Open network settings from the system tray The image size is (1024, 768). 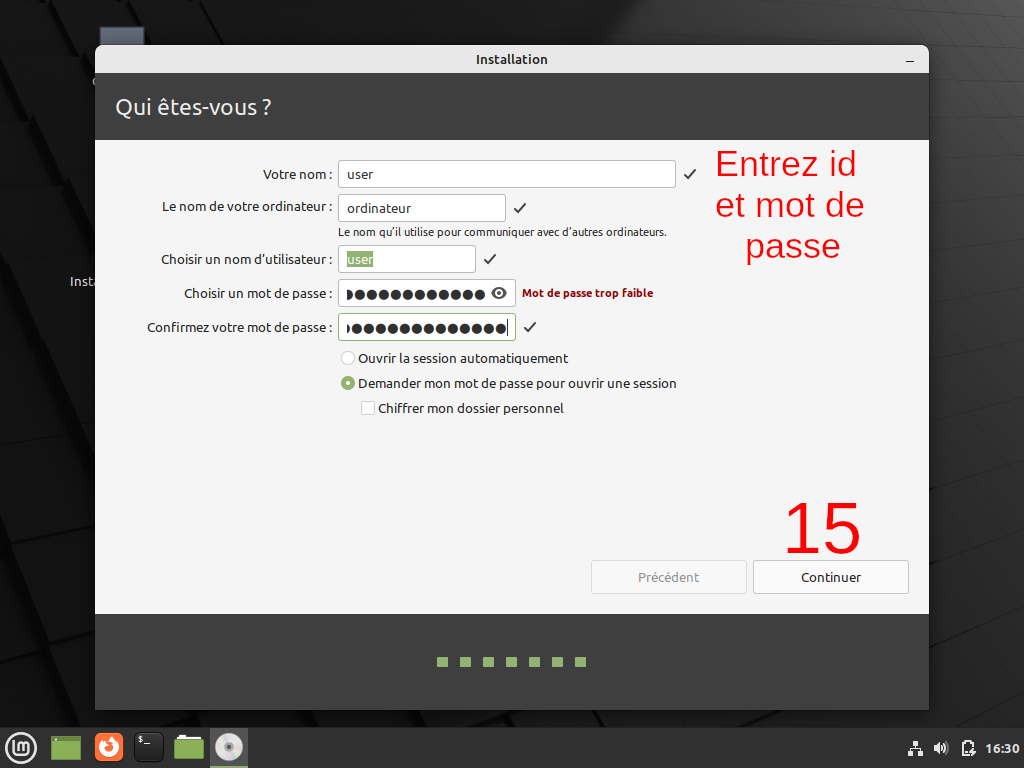pos(915,747)
